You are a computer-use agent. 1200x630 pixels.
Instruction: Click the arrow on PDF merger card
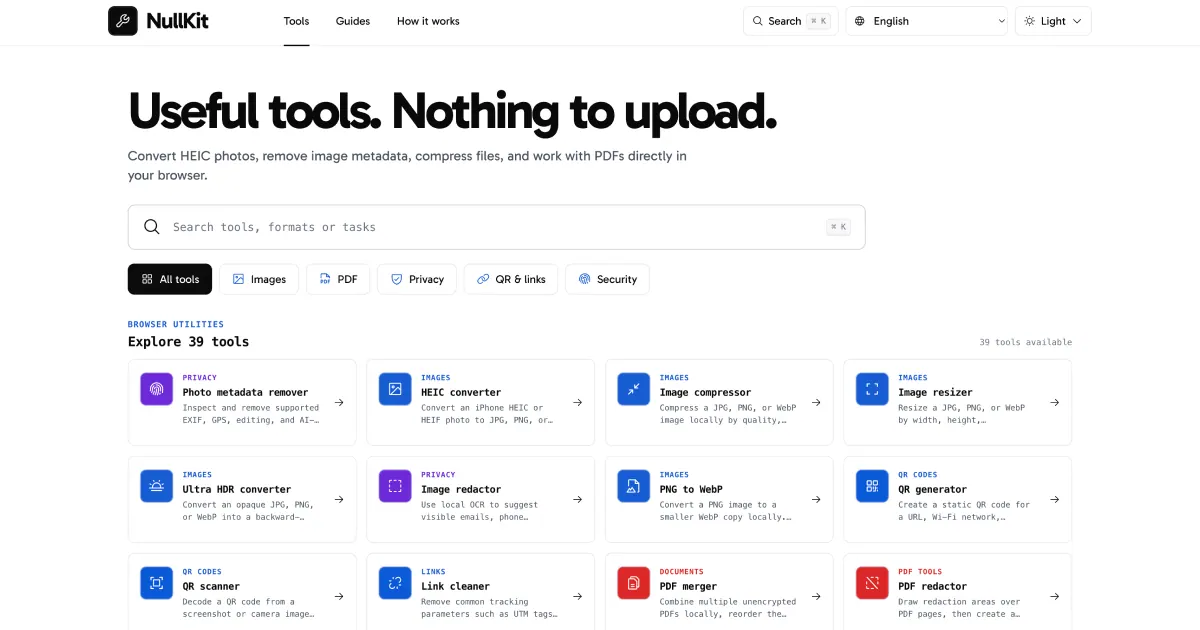[x=816, y=596]
